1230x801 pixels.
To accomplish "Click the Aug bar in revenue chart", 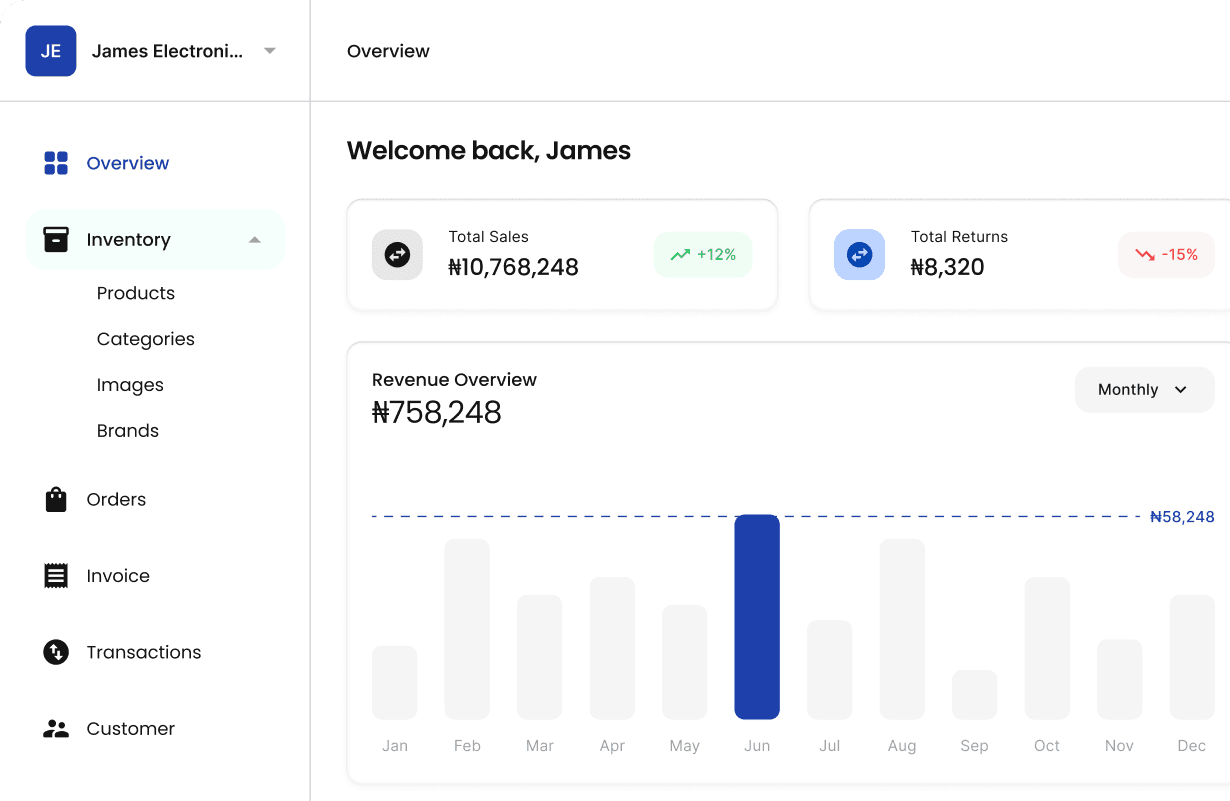I will [x=902, y=629].
